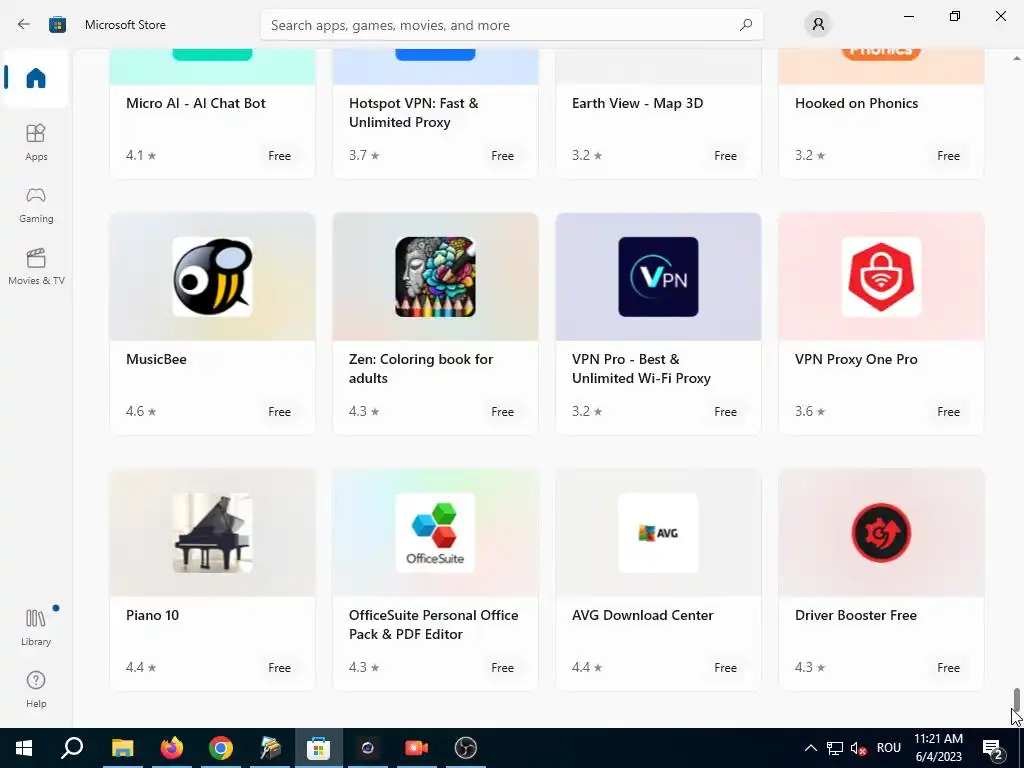1024x768 pixels.
Task: Click the scrollbar up arrow
Action: (x=1016, y=58)
